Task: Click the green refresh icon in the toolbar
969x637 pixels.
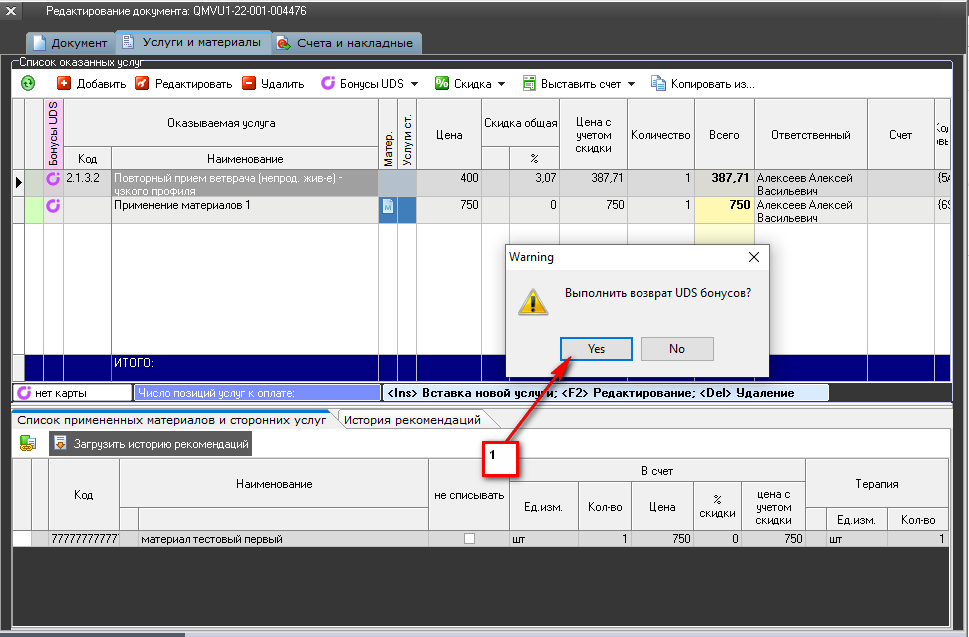Action: pos(28,84)
